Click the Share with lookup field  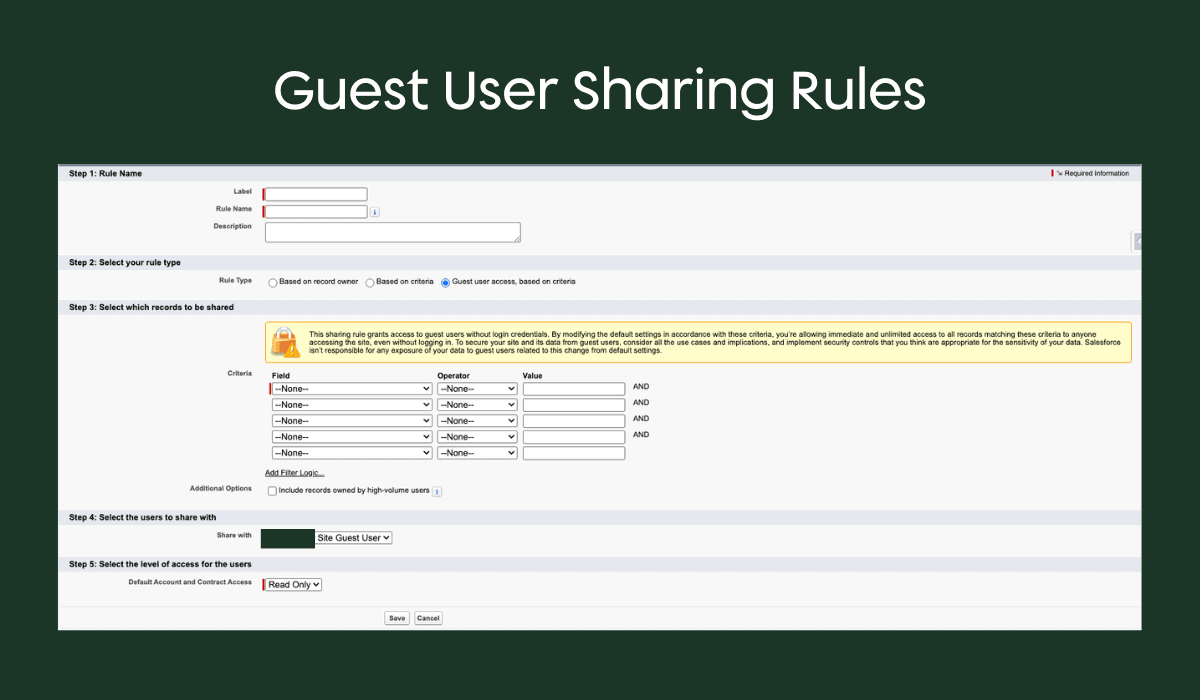click(287, 537)
